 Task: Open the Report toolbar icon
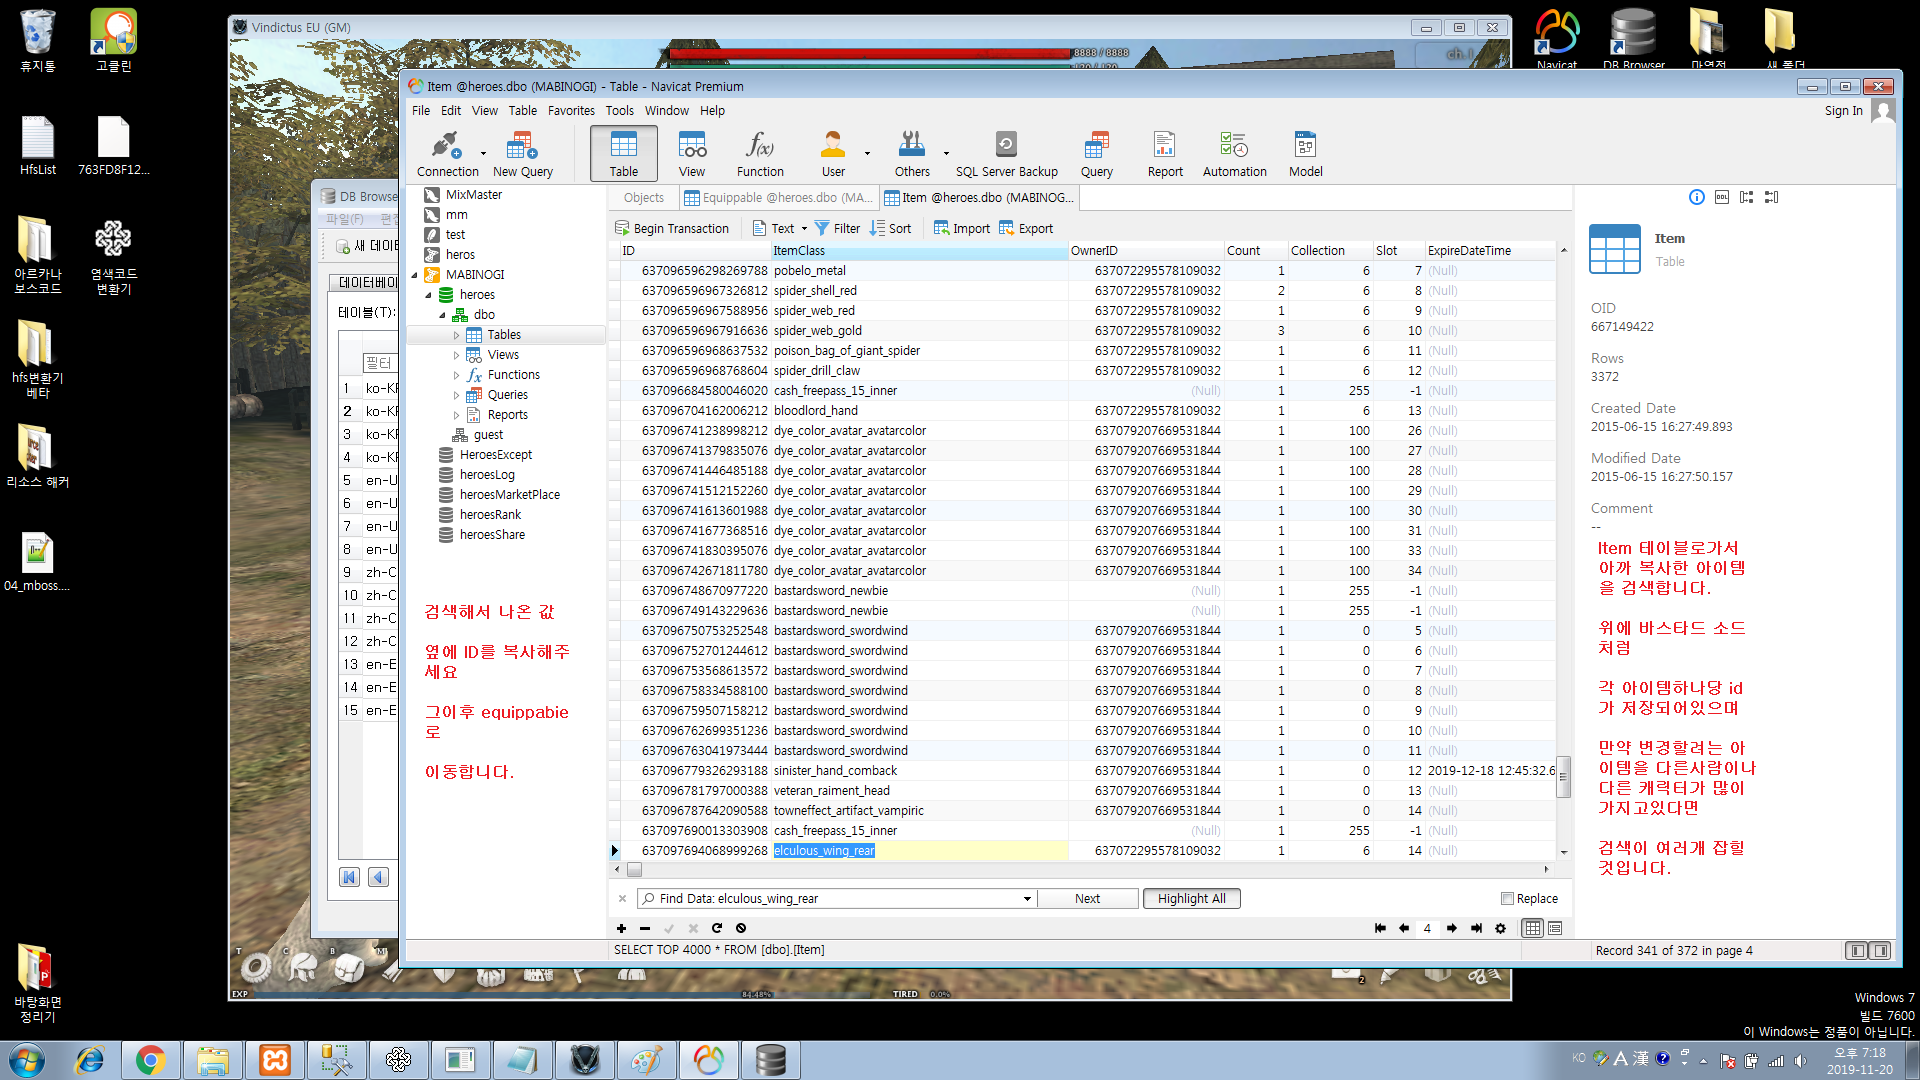(1164, 153)
